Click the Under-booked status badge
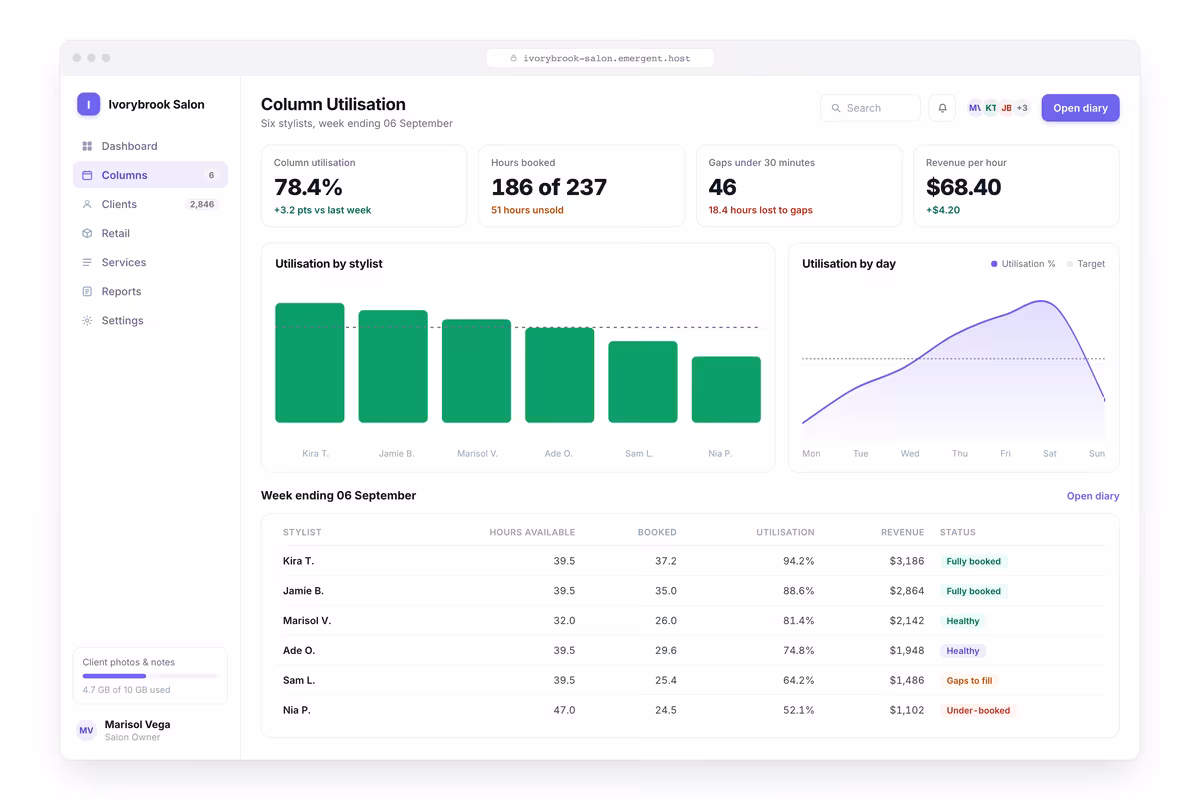This screenshot has height=800, width=1200. click(978, 710)
